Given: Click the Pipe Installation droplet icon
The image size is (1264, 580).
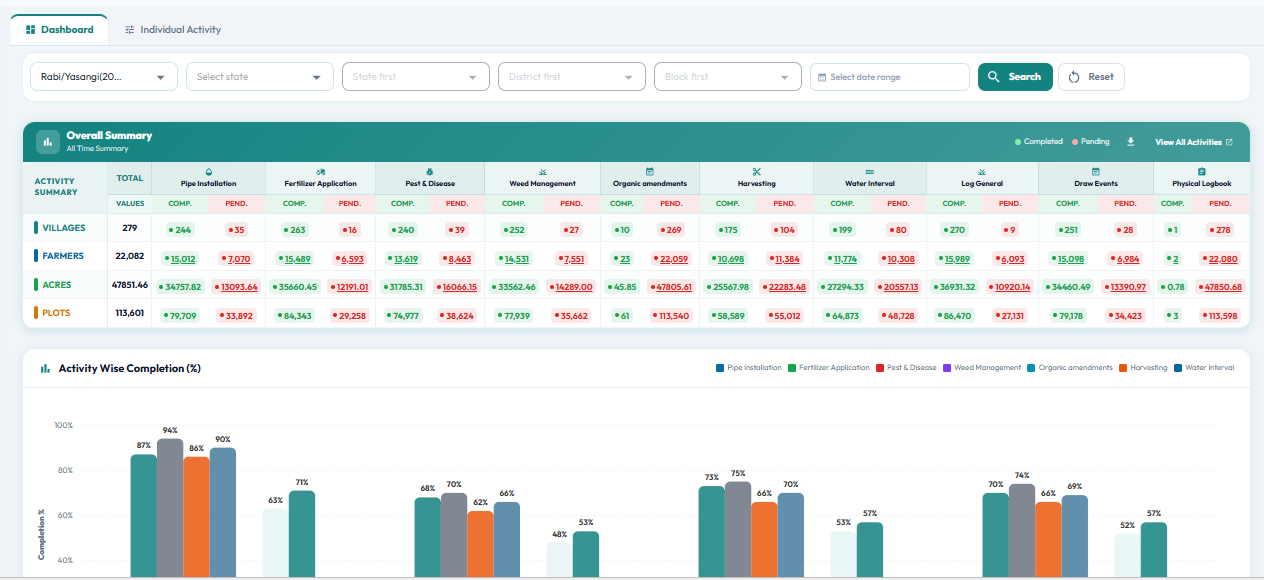Looking at the screenshot, I should (209, 172).
